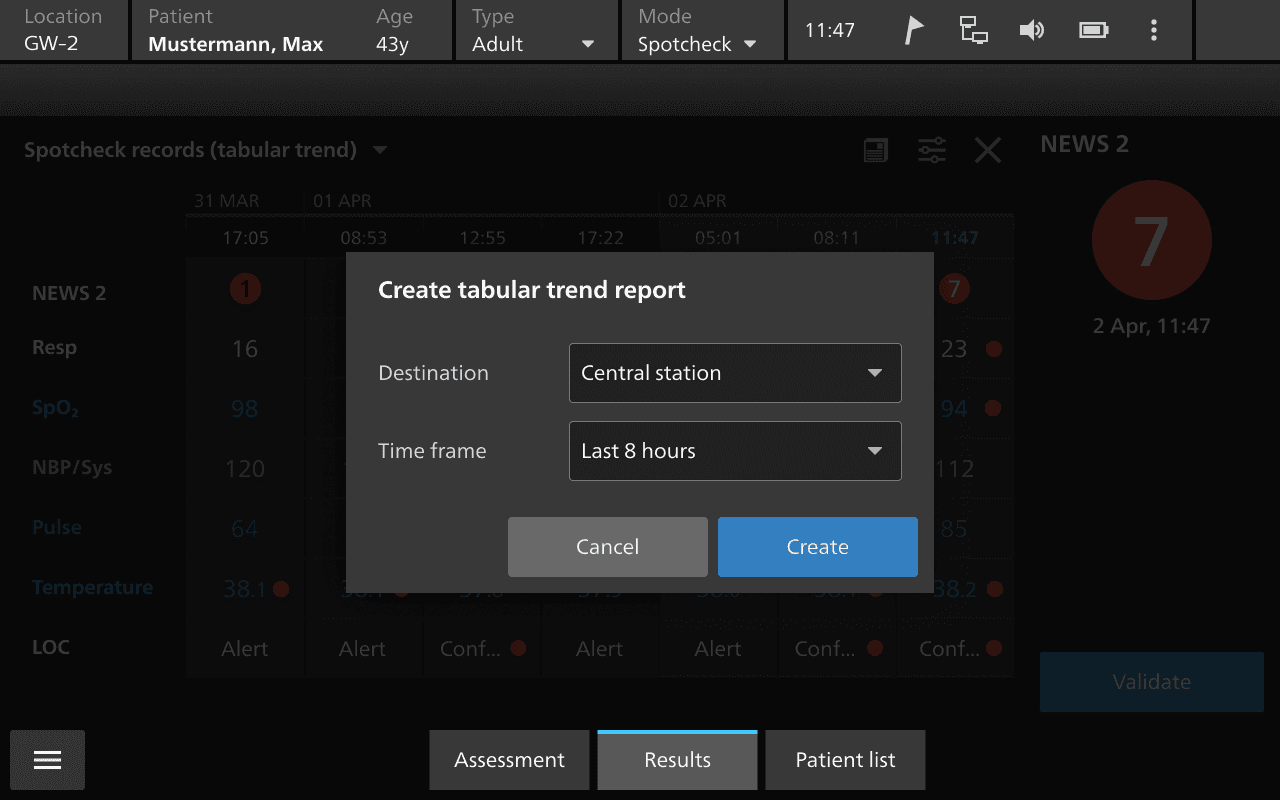
Task: Click the SpO2 value 98
Action: click(245, 409)
